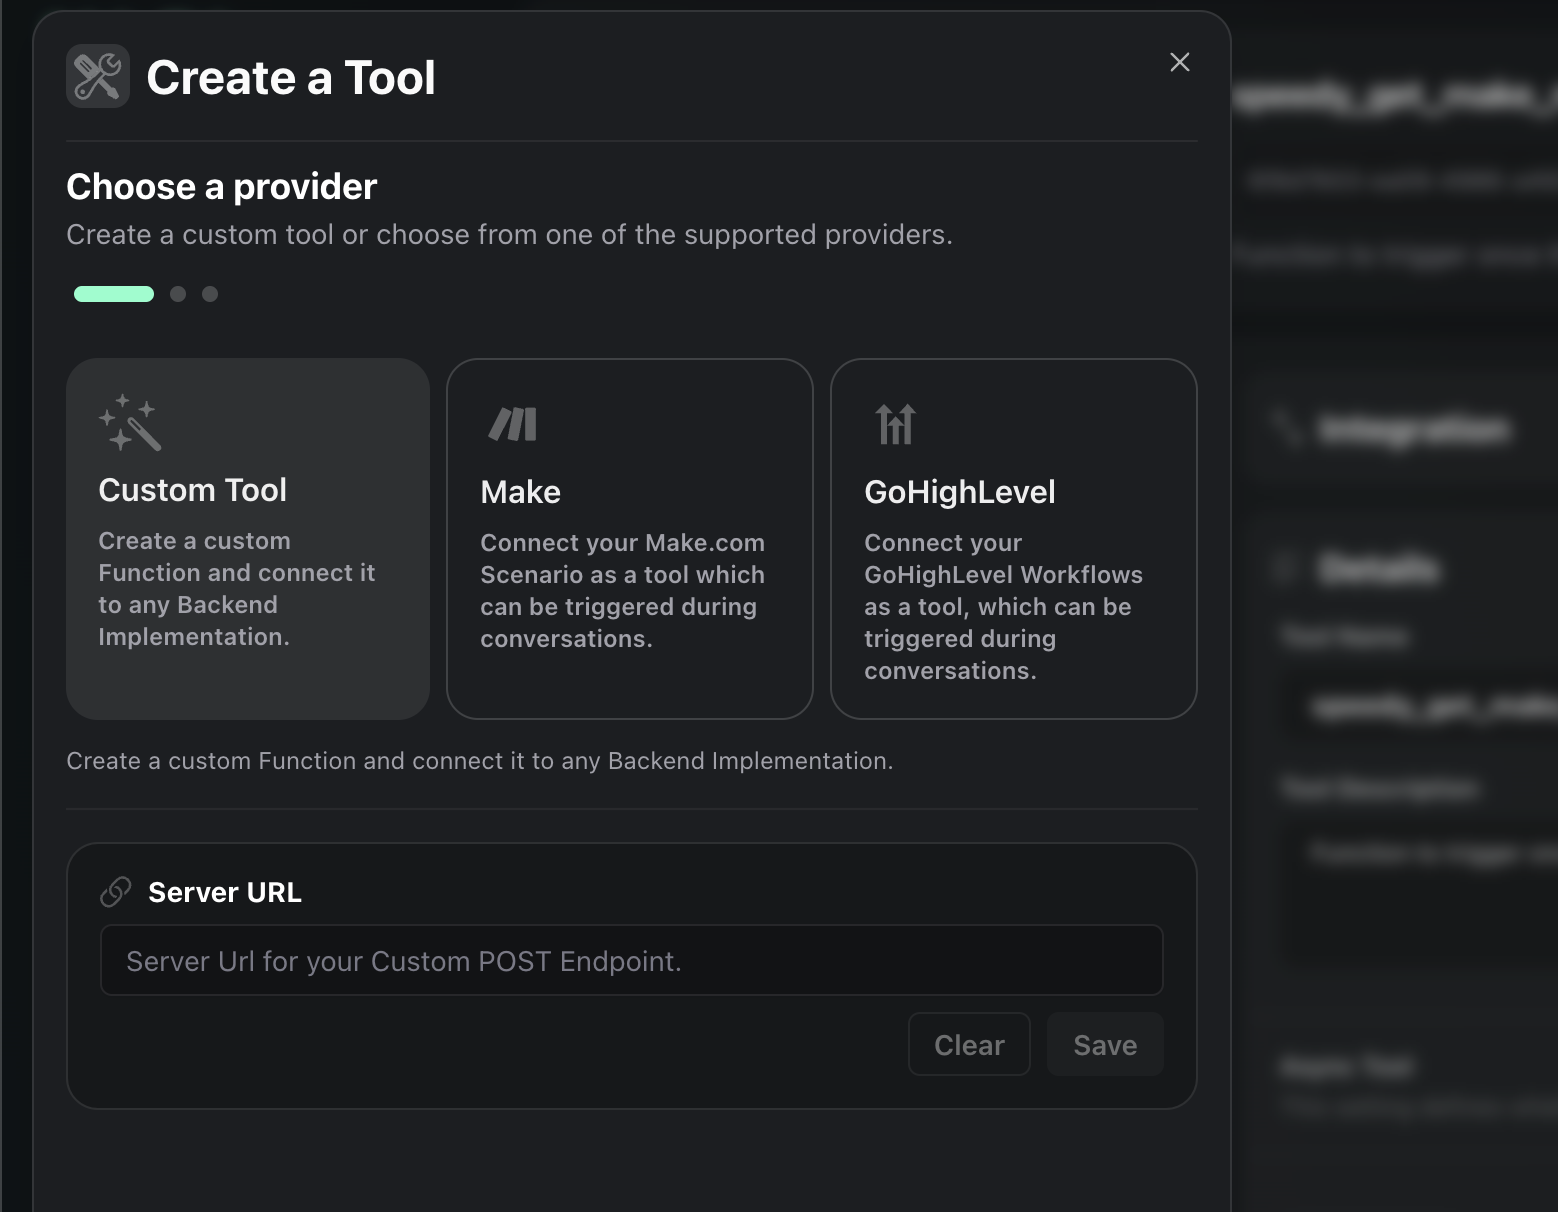Jump to the third step dot
This screenshot has height=1212, width=1558.
[x=210, y=294]
